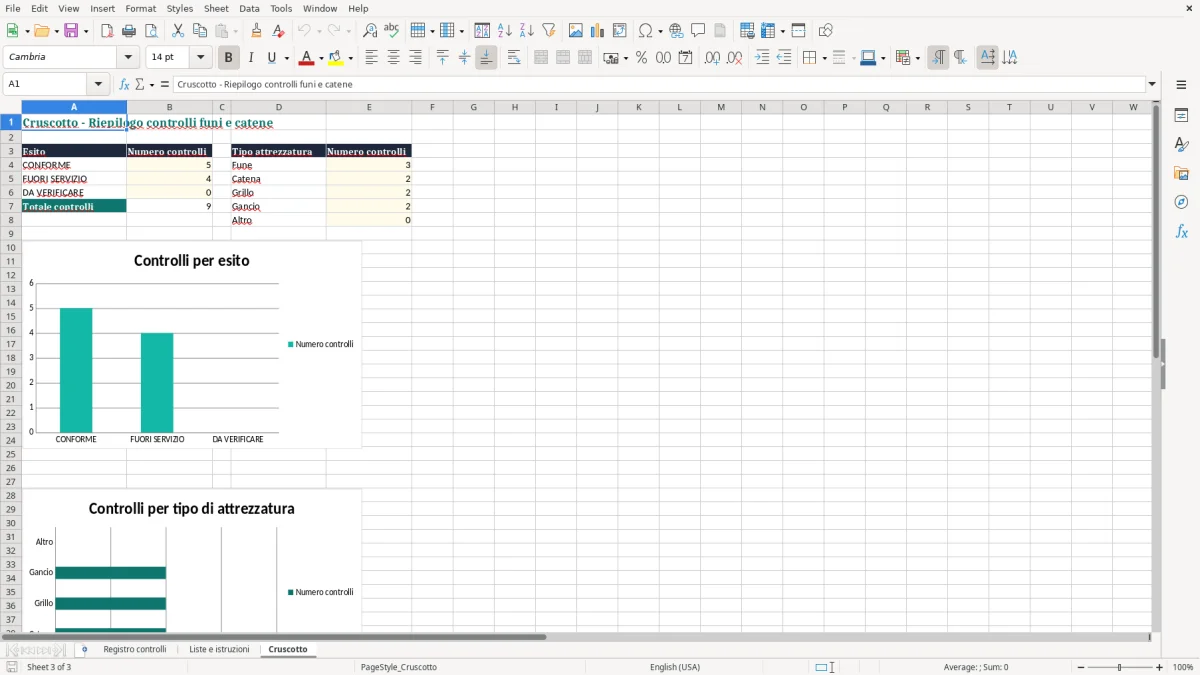The image size is (1200, 675).
Task: Expand the Name Box dropdown
Action: [x=98, y=85]
